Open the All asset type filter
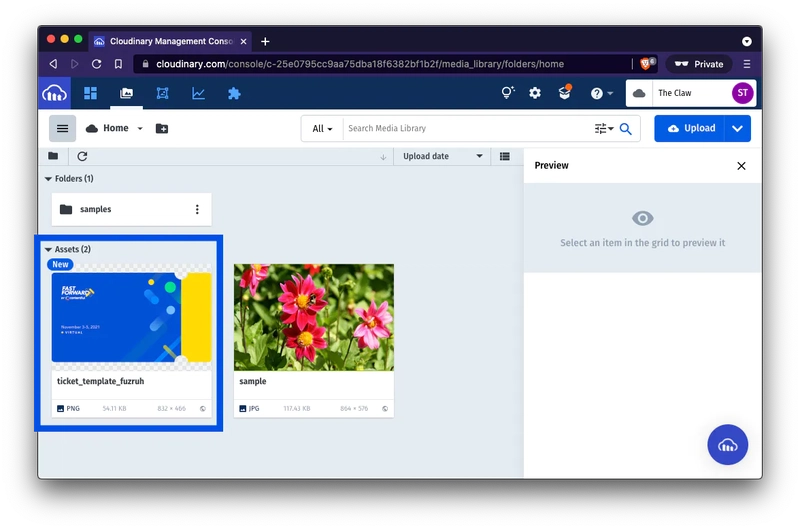The image size is (800, 529). coord(322,129)
